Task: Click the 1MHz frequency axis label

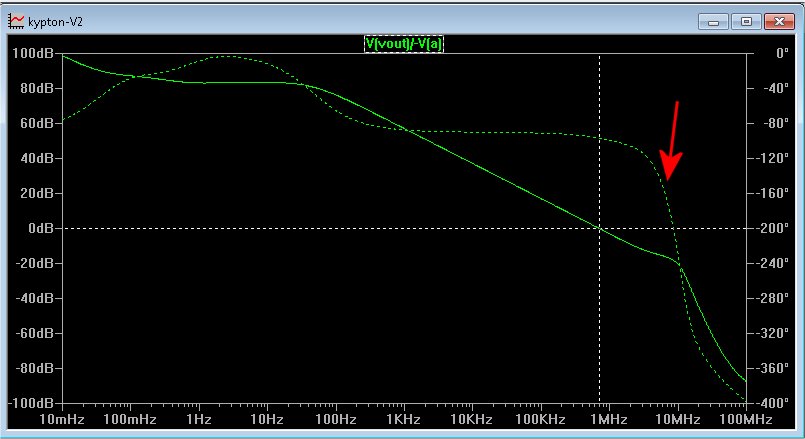Action: pos(609,419)
